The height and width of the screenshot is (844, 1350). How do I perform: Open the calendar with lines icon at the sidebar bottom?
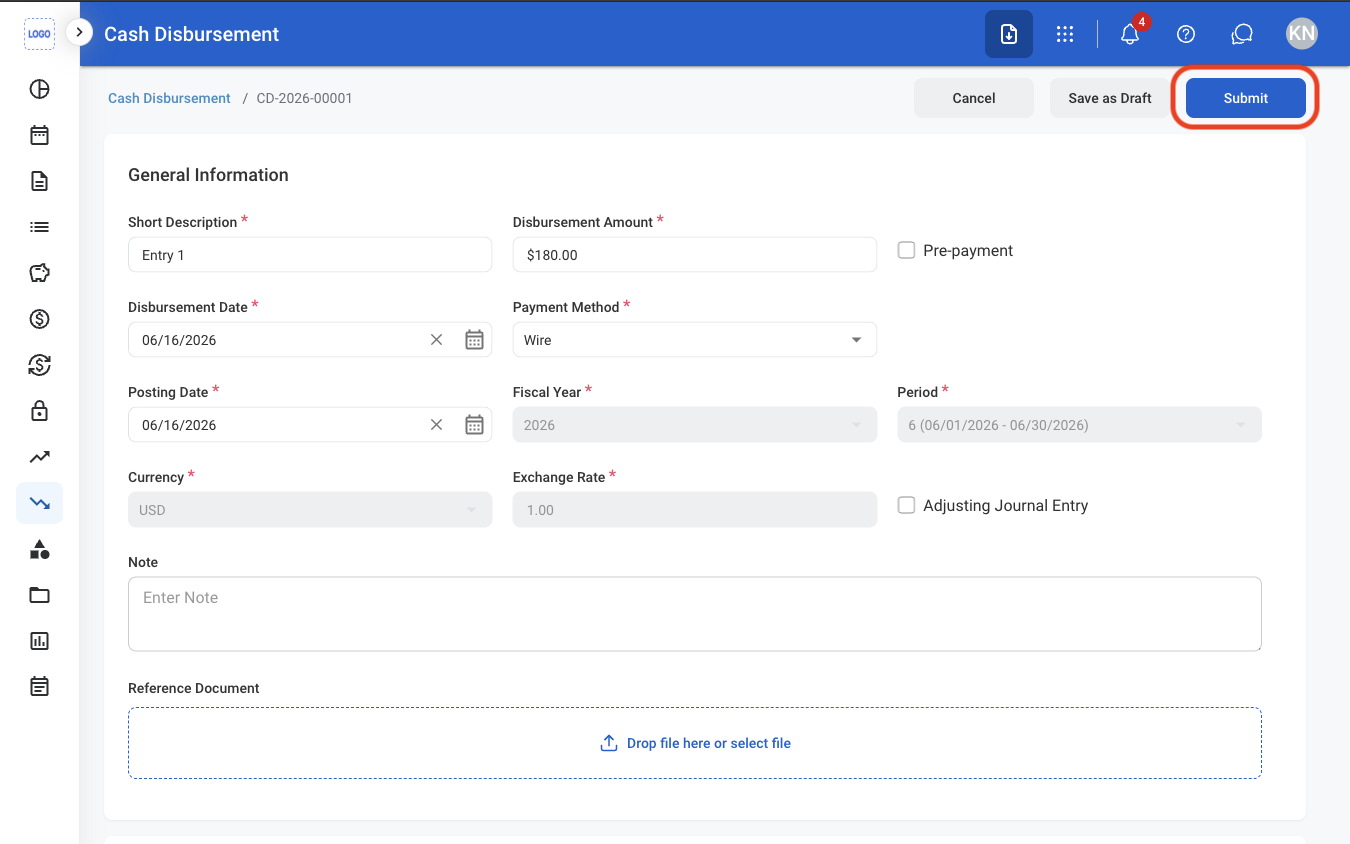[x=39, y=687]
